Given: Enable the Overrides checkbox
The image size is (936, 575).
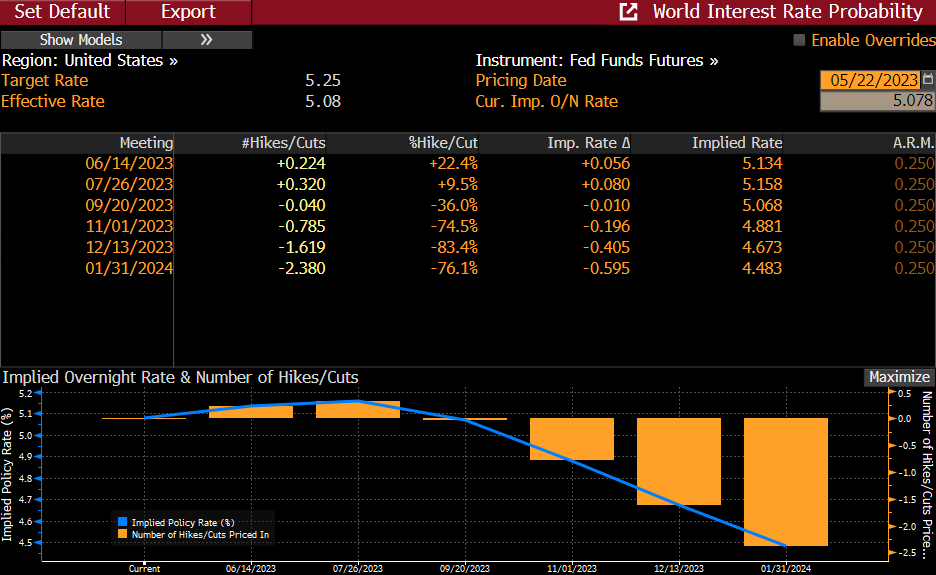Looking at the screenshot, I should (799, 40).
